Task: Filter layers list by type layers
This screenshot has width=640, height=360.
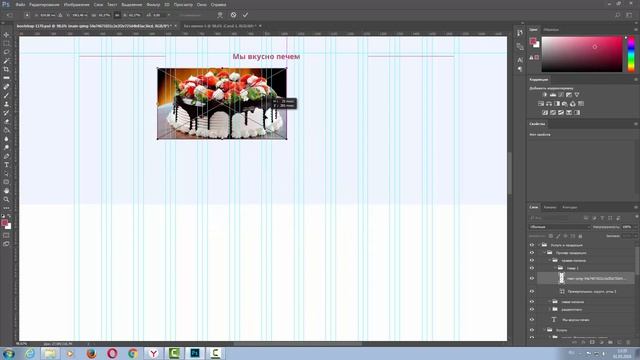Action: [x=602, y=218]
